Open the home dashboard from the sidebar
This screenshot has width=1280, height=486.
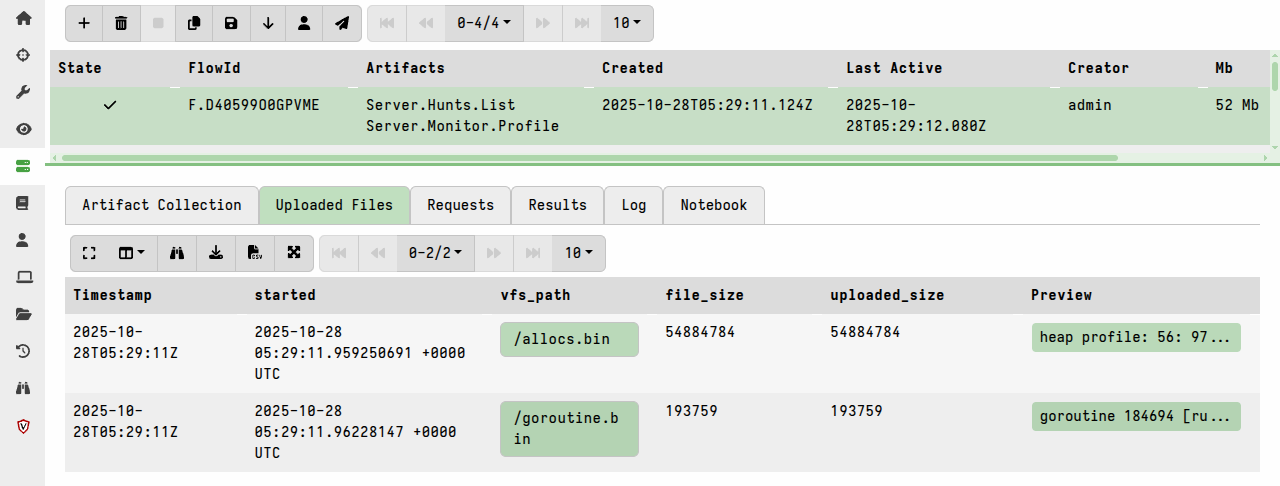point(23,18)
